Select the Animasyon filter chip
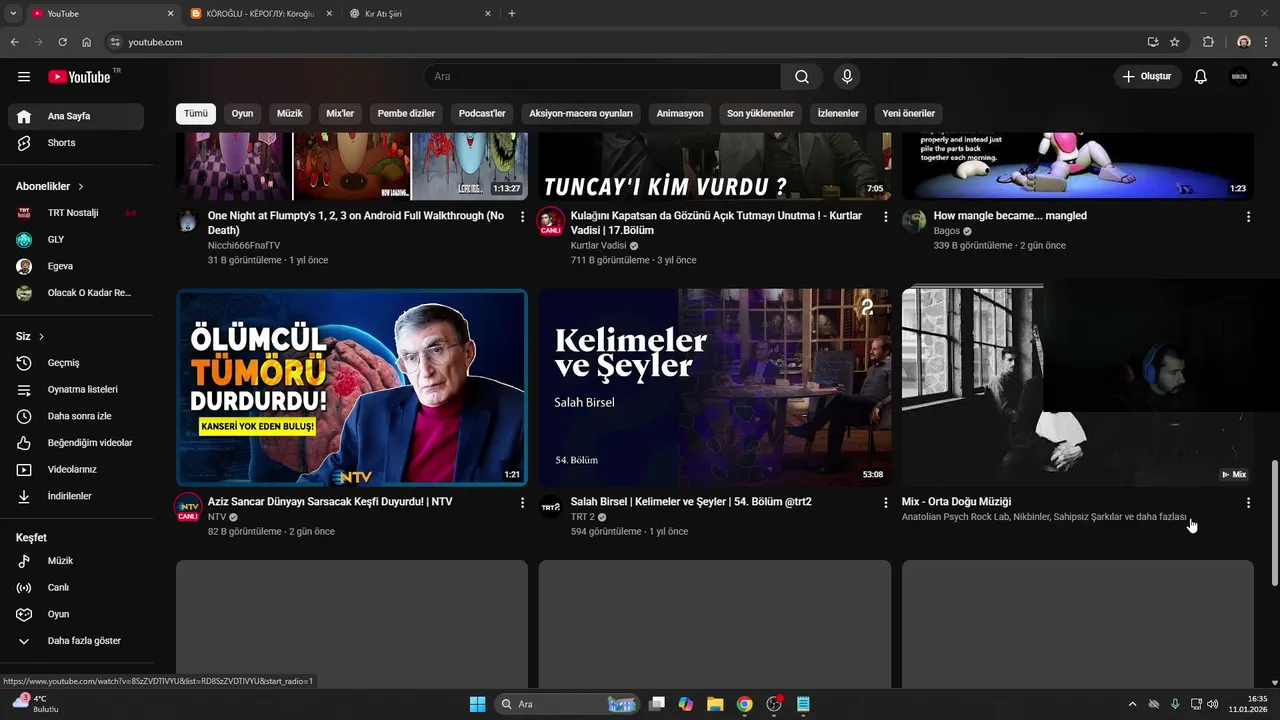Image resolution: width=1280 pixels, height=720 pixels. coord(680,113)
